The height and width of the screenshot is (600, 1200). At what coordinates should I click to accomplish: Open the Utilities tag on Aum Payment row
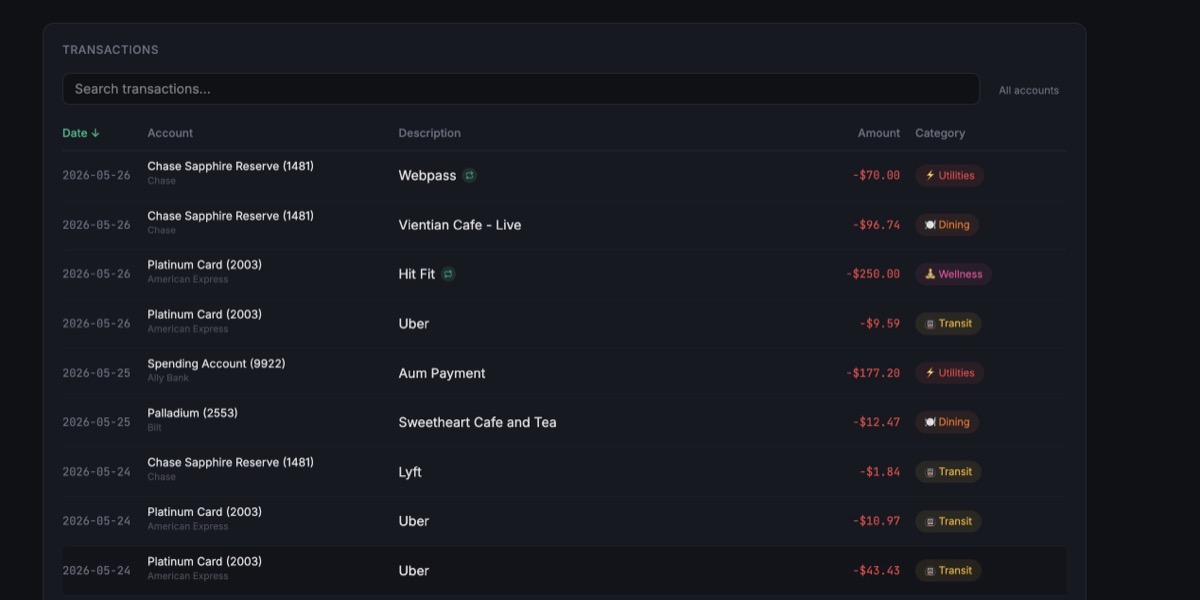(949, 373)
